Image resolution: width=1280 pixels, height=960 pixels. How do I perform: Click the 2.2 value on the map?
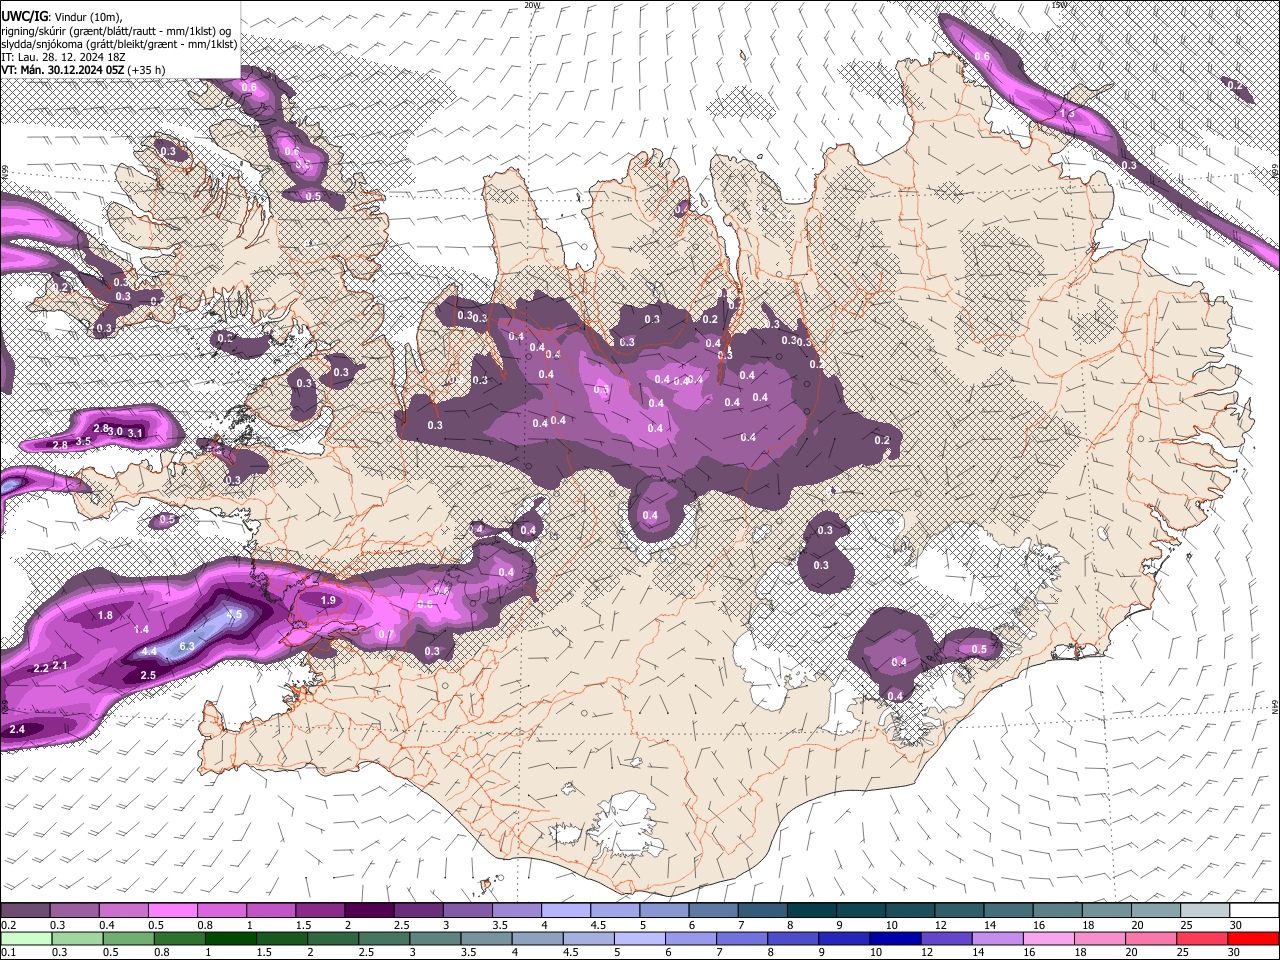pos(41,668)
